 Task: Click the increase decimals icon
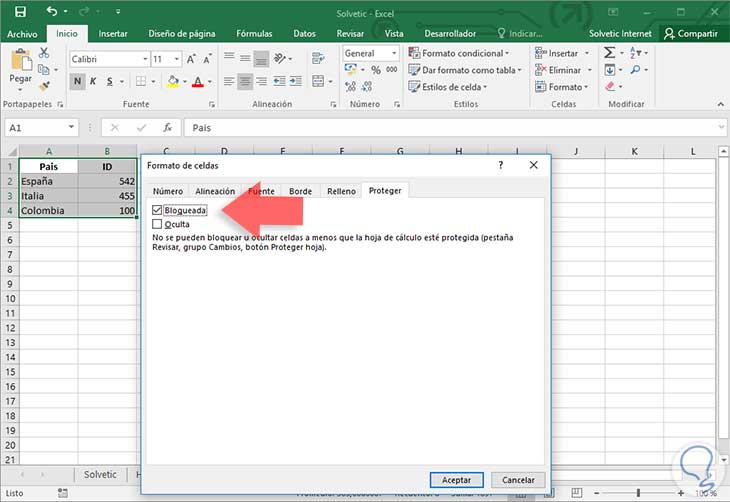coord(351,86)
